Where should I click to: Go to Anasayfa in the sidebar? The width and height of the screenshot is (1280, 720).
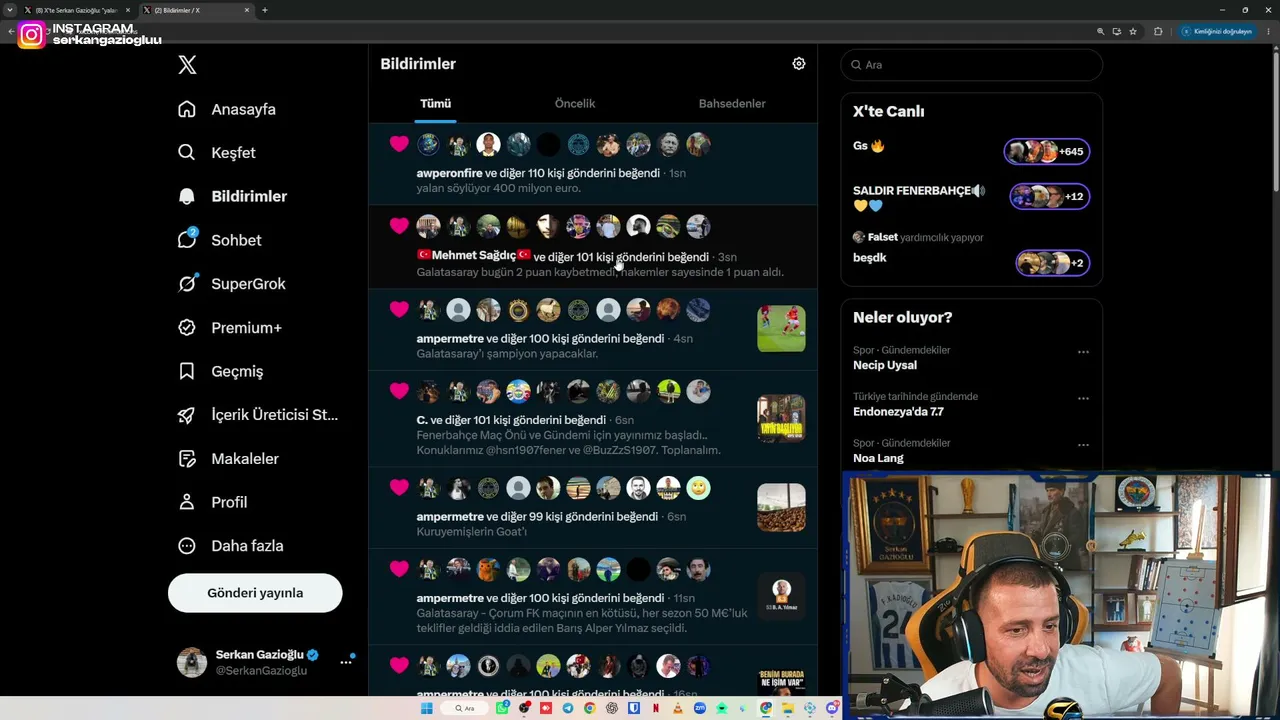(227, 109)
